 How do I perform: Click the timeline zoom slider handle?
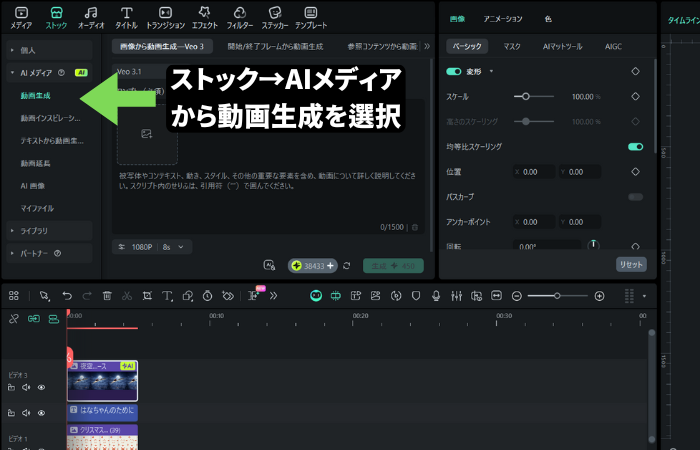point(557,296)
